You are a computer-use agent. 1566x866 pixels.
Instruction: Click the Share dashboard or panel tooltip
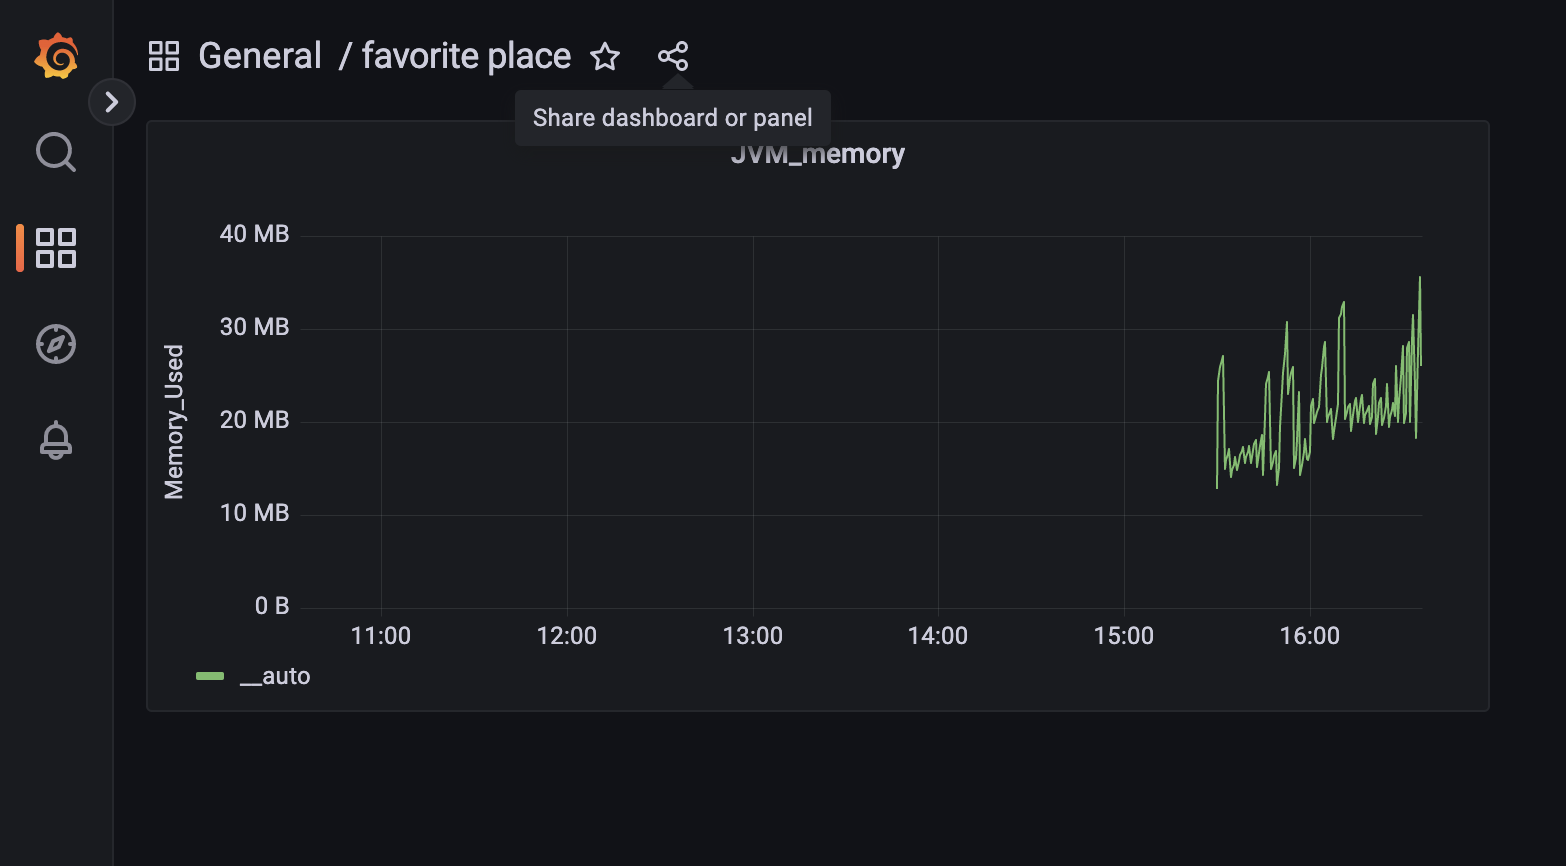coord(672,117)
